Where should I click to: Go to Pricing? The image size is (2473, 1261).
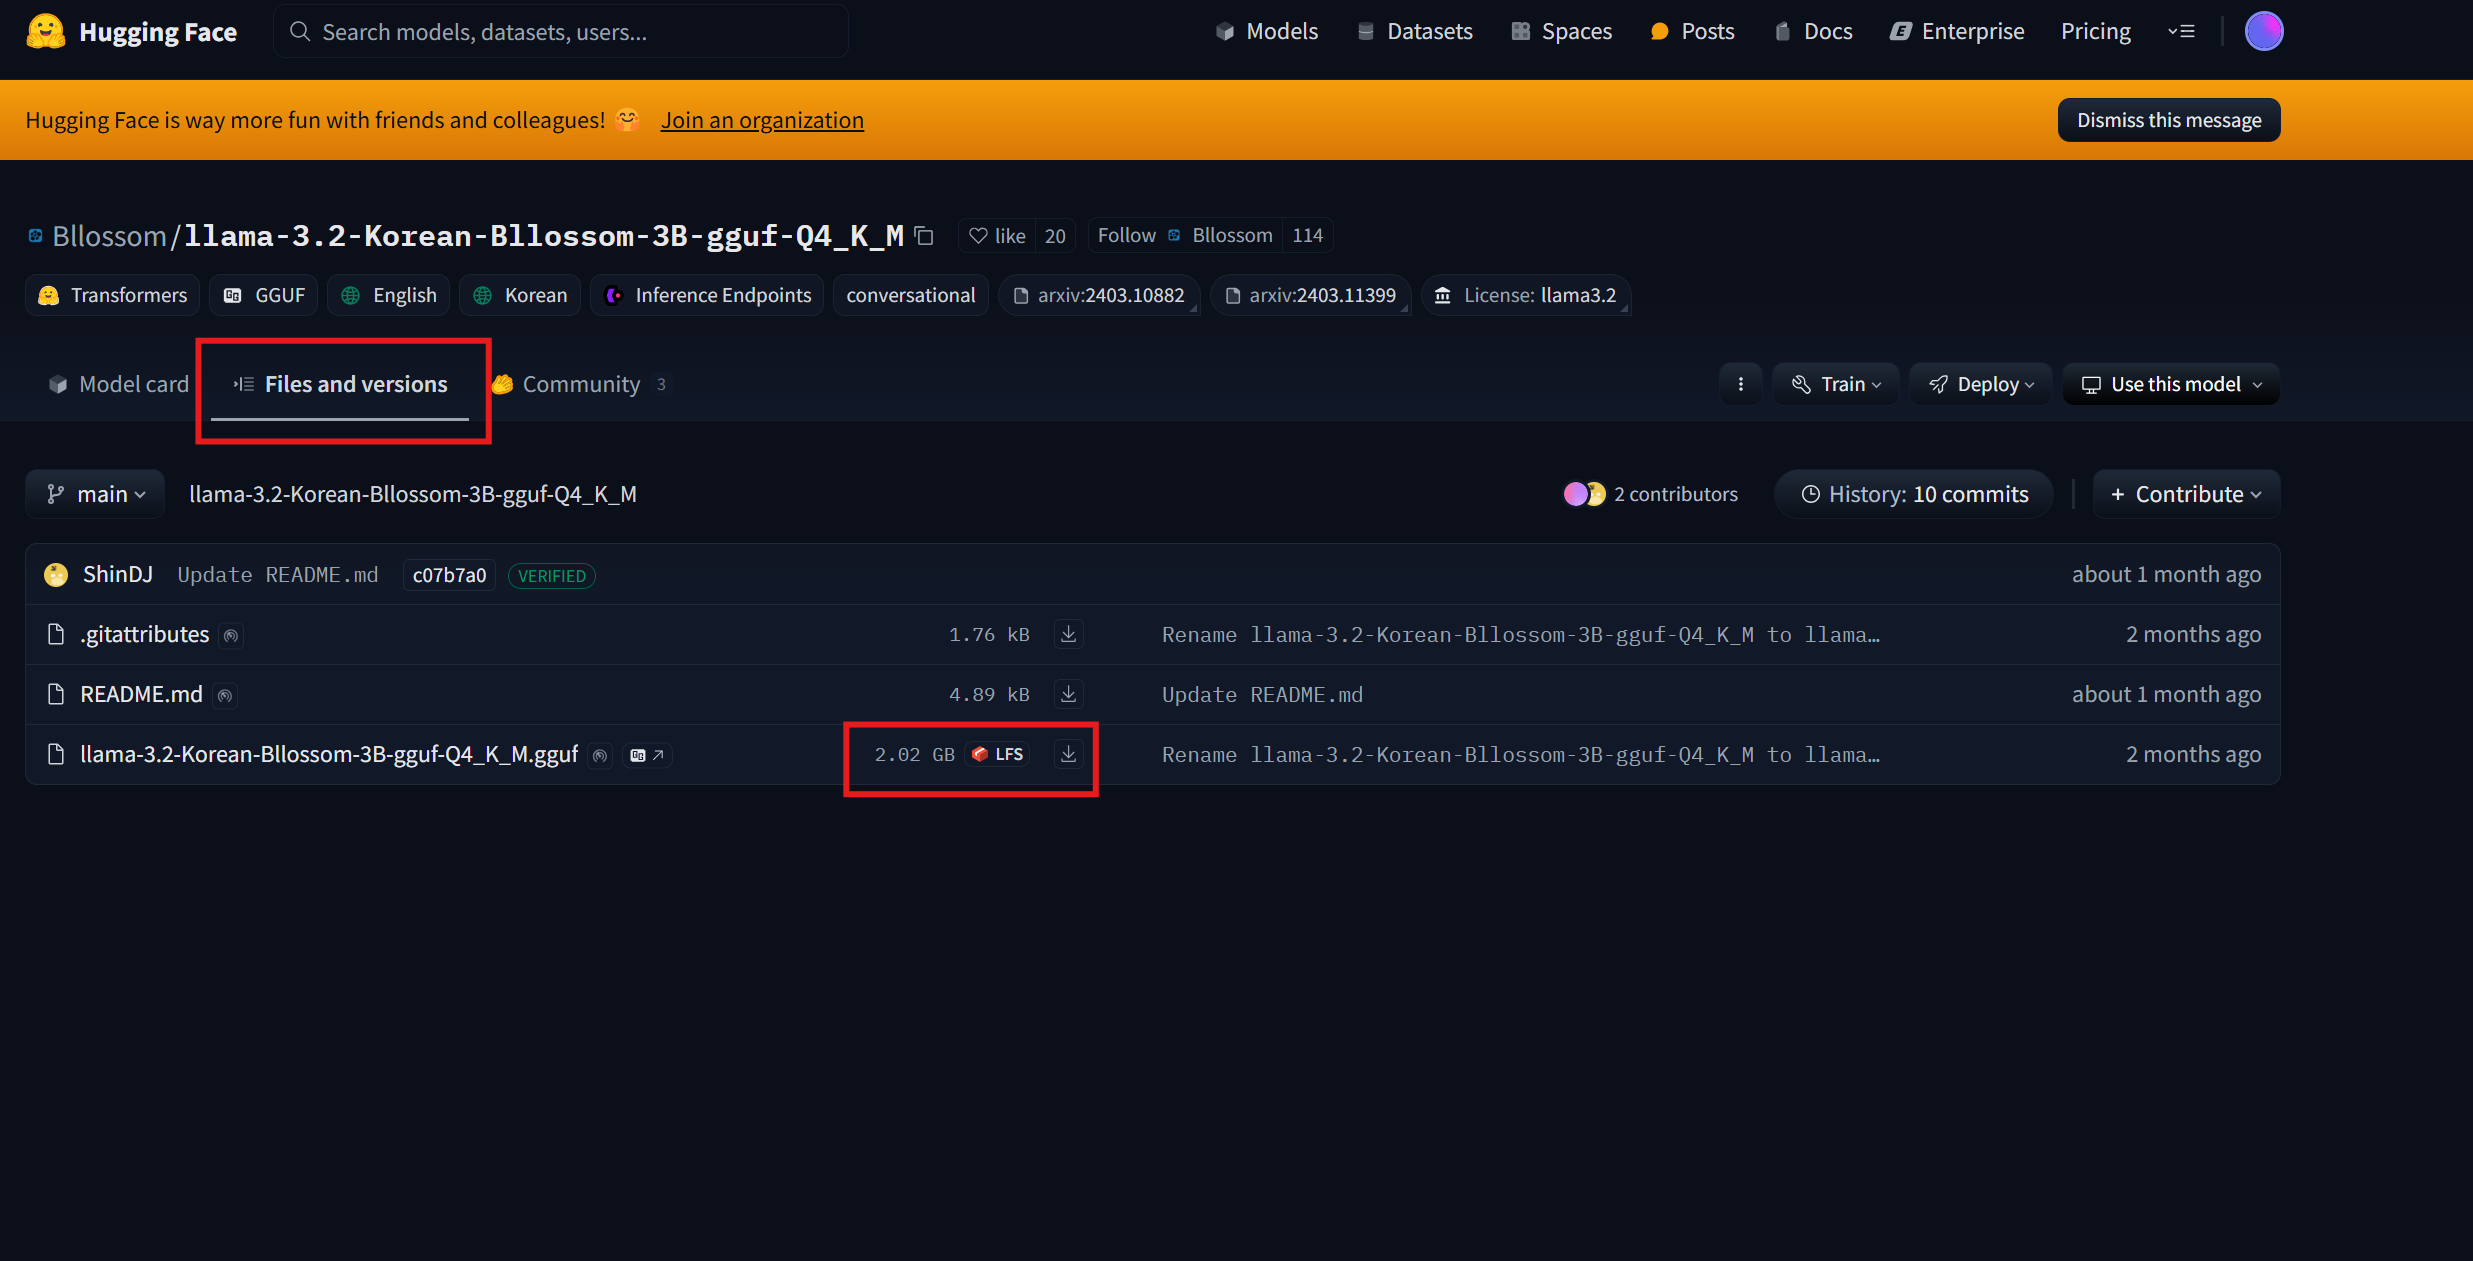pos(2095,31)
